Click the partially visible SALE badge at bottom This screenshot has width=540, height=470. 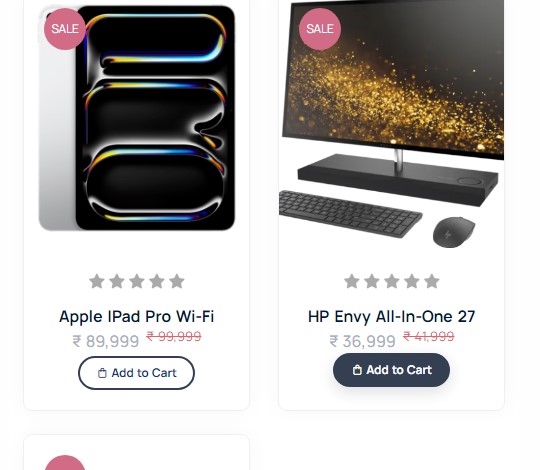click(x=65, y=463)
